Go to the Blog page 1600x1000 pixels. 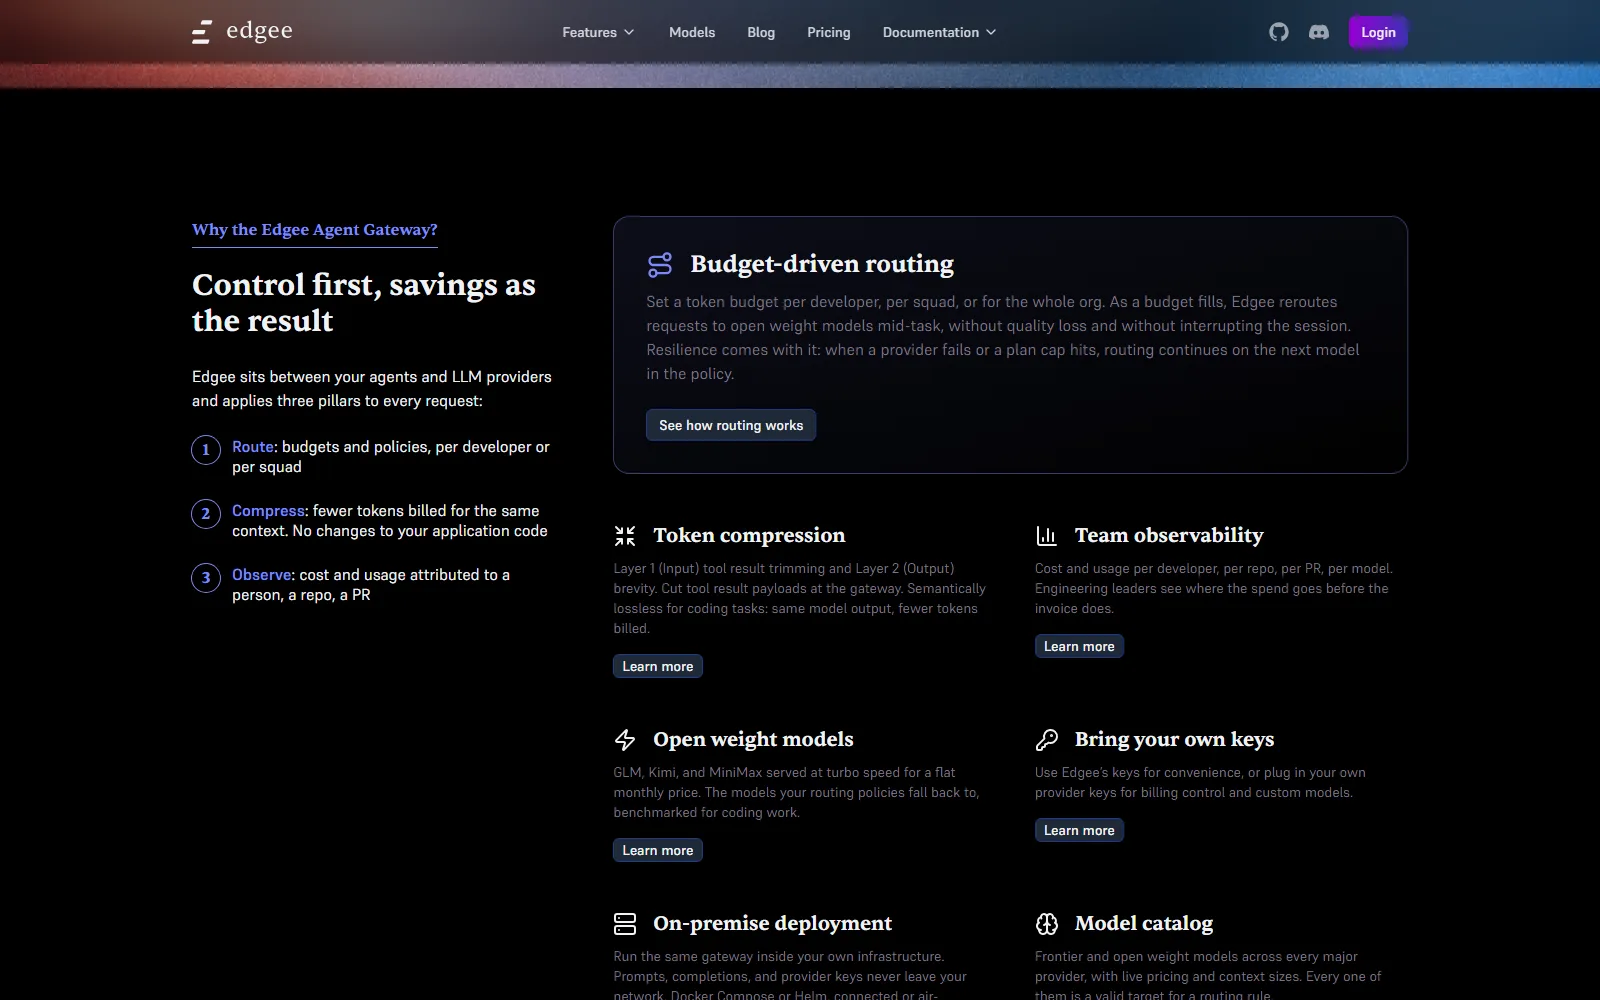click(761, 32)
